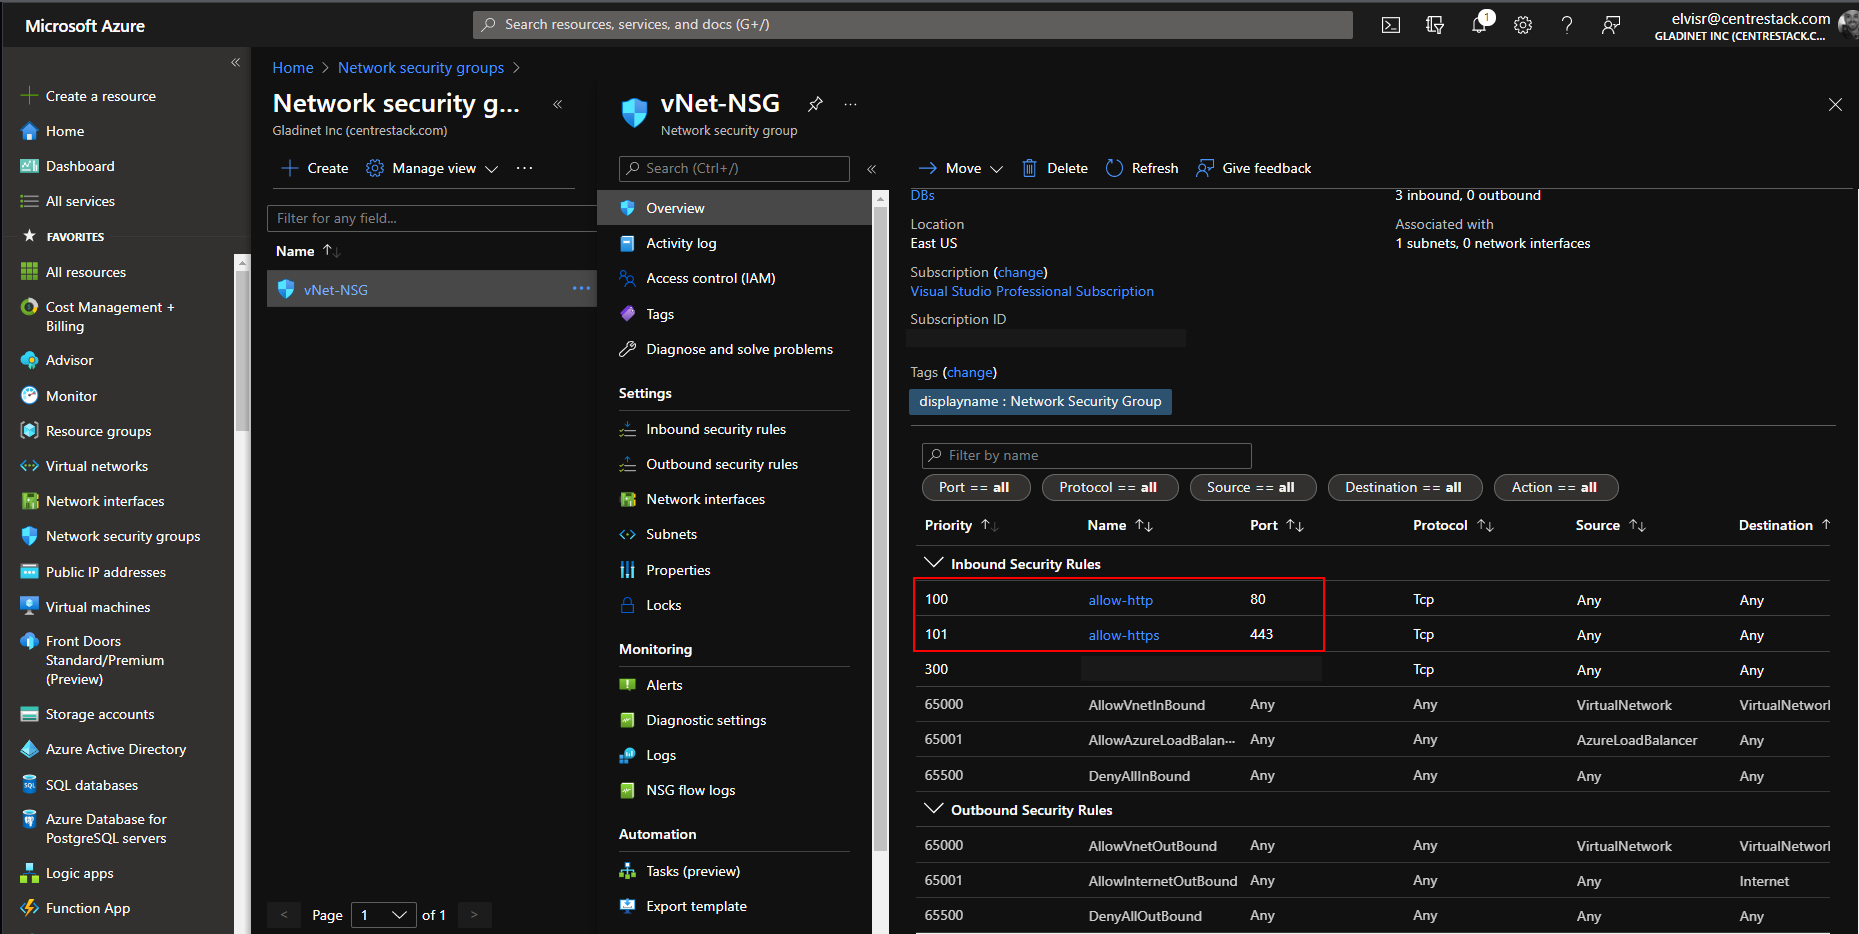Click Network security groups breadcrumb link
Screen dimensions: 1859x934
coord(421,68)
